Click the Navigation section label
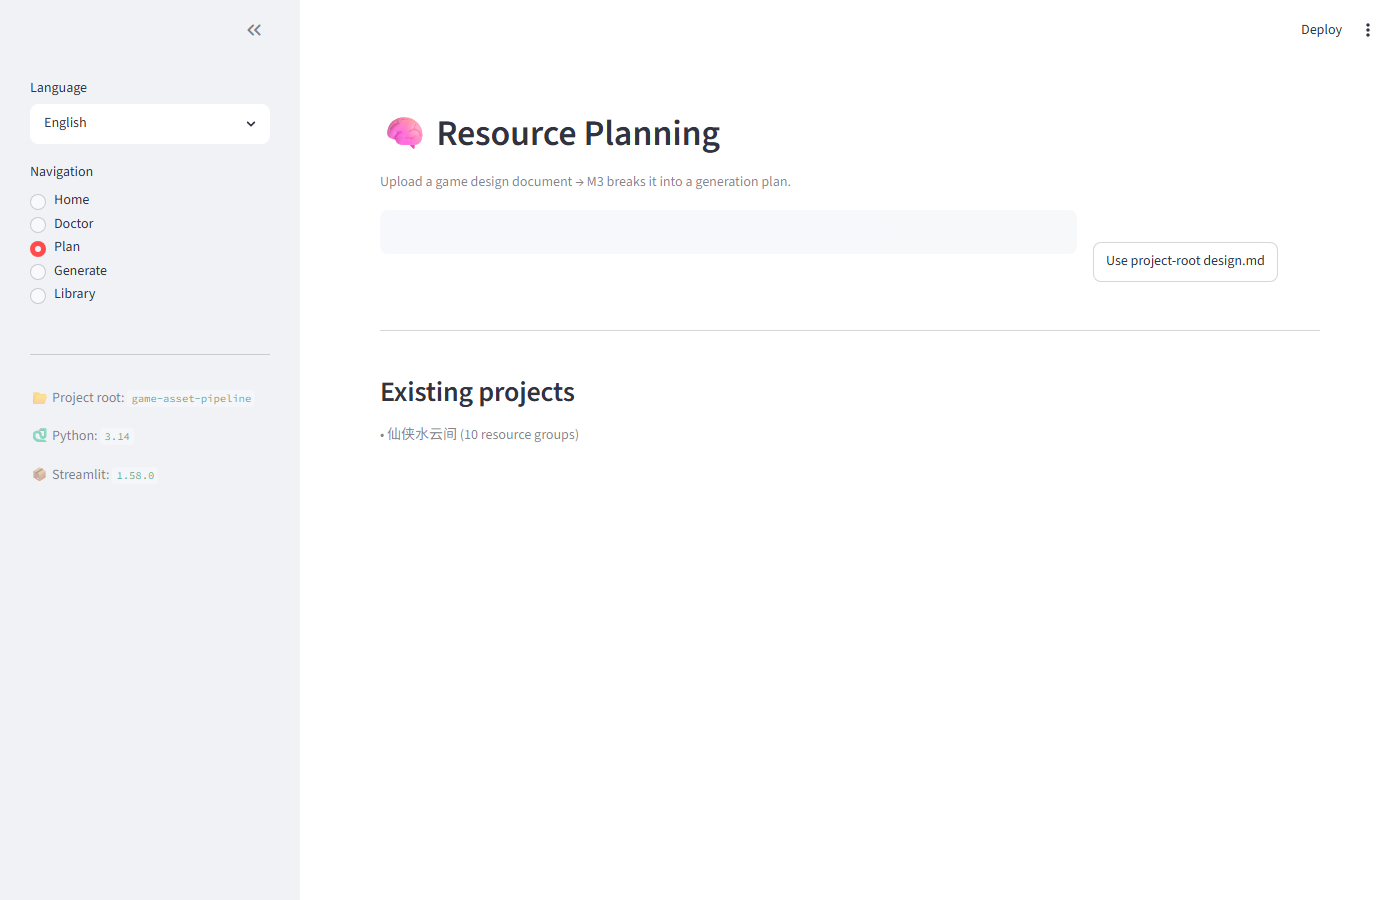This screenshot has height=900, width=1400. [61, 172]
